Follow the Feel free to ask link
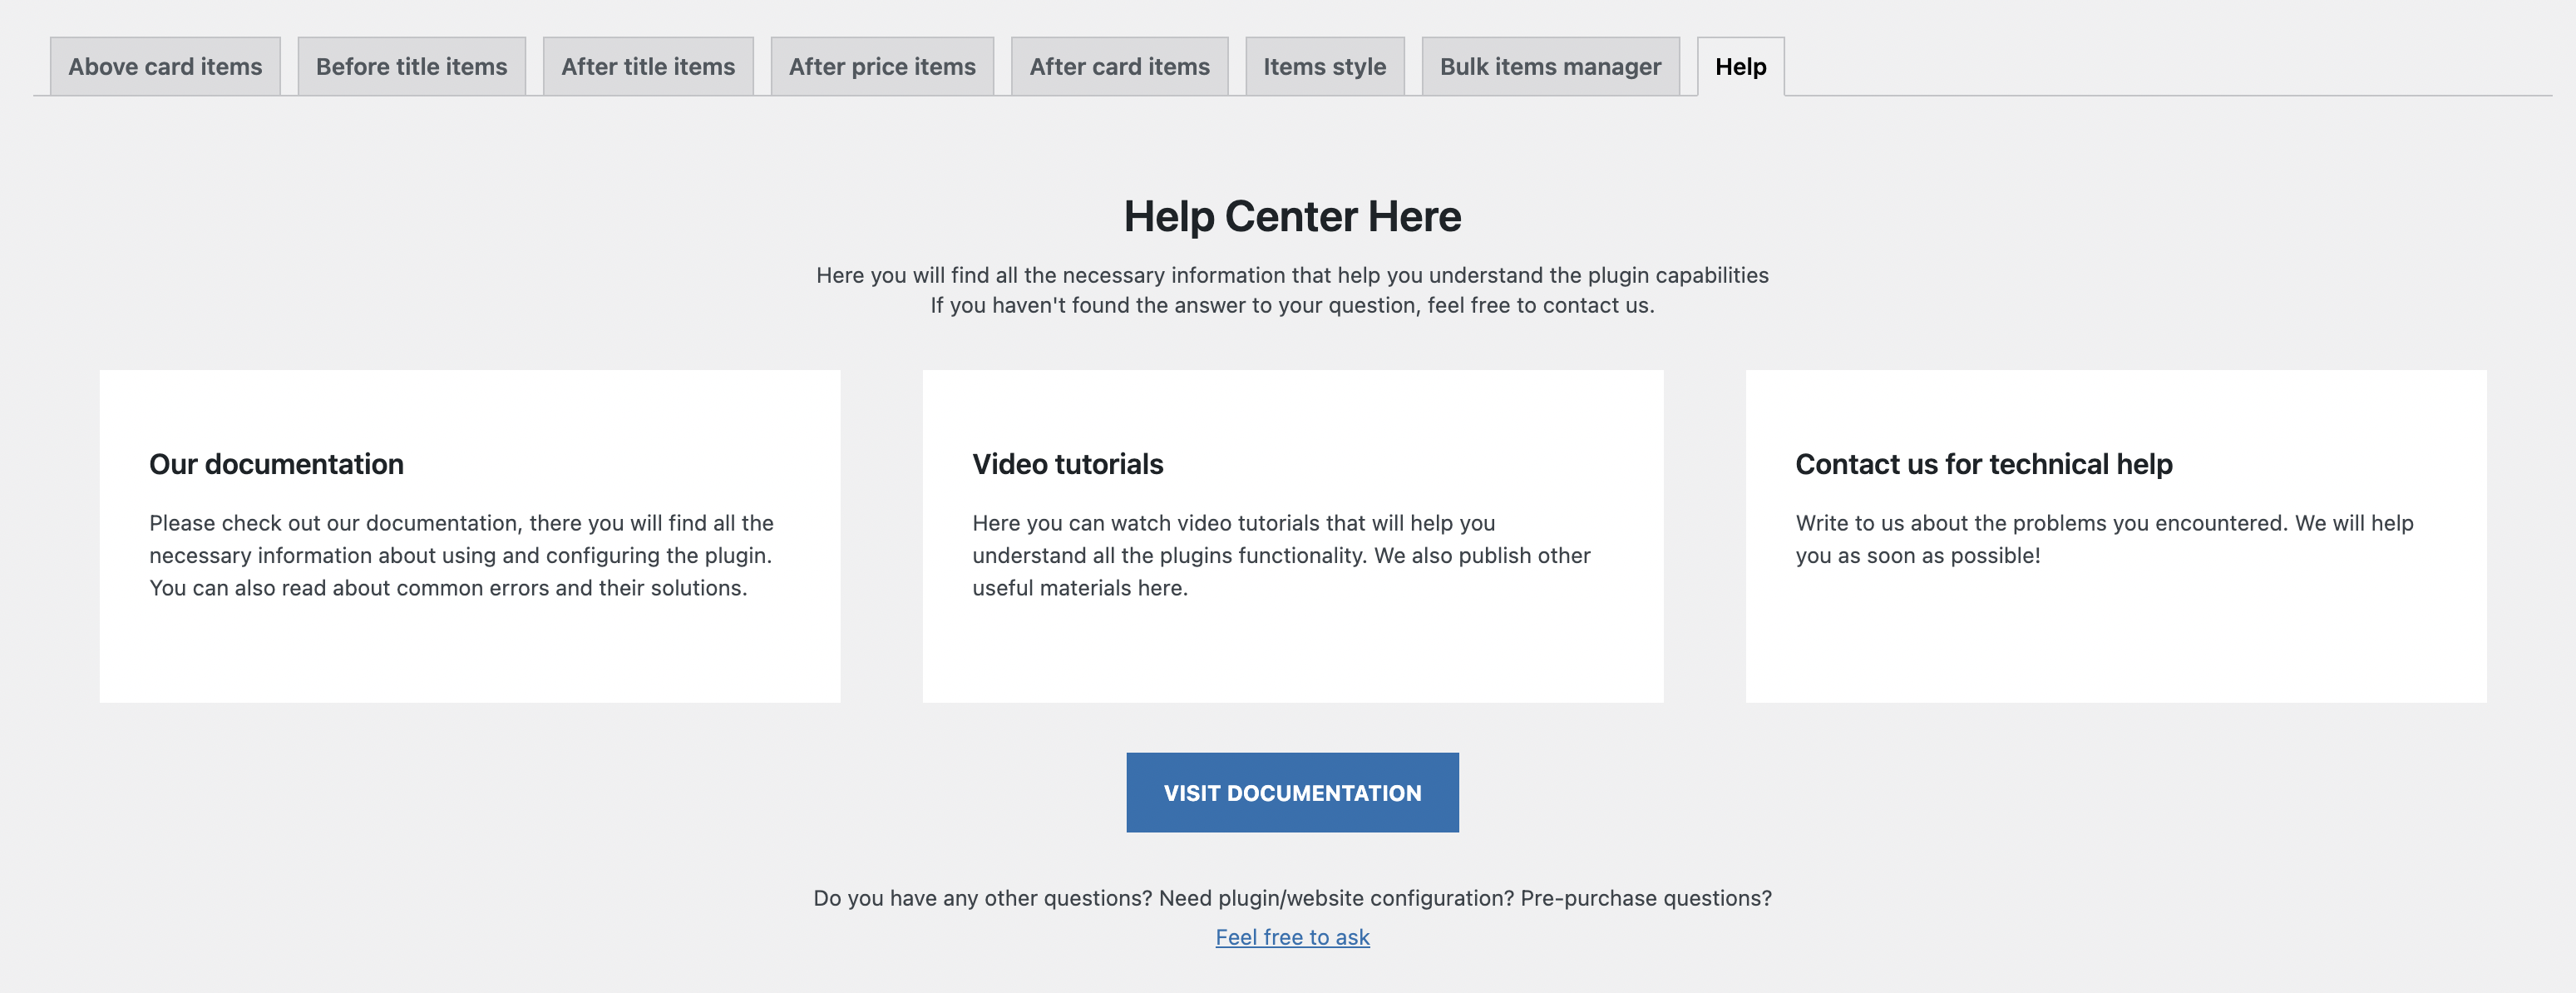2576x993 pixels. pyautogui.click(x=1292, y=937)
